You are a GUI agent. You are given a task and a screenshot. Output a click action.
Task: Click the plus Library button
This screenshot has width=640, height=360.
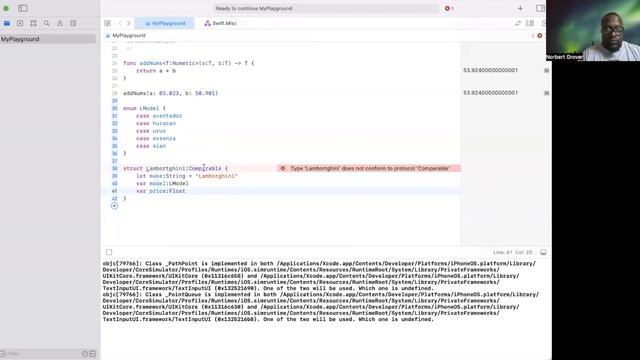click(x=520, y=8)
